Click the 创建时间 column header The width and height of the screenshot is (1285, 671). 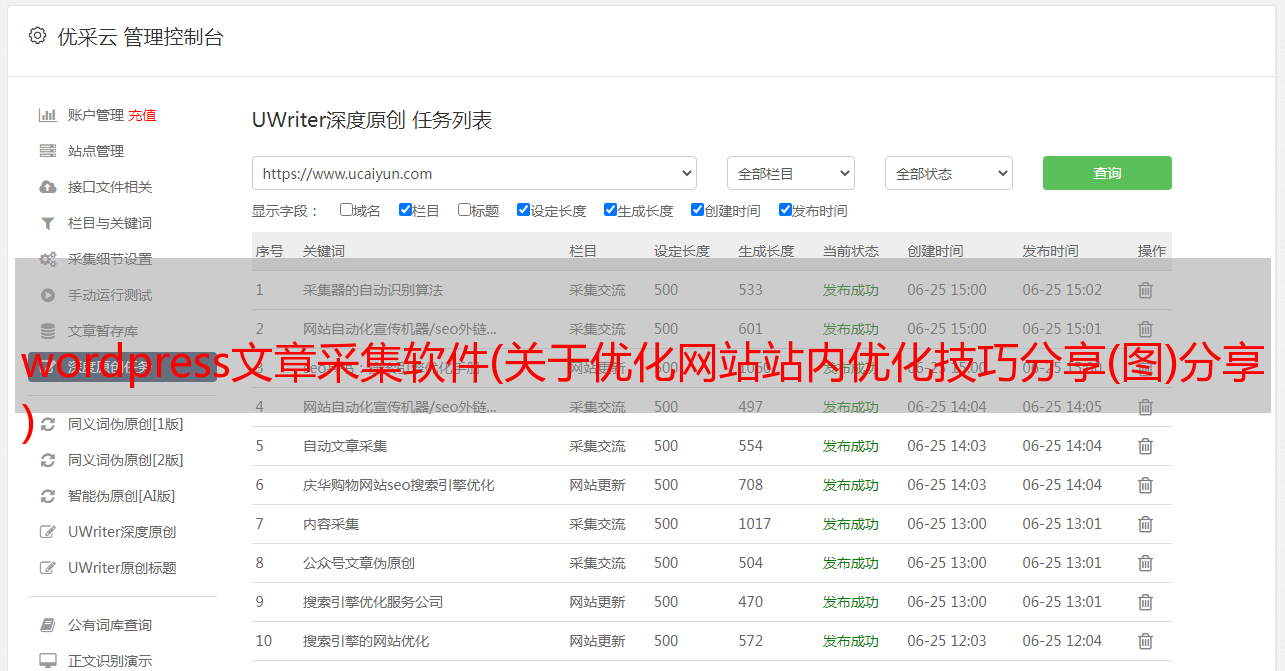(x=935, y=251)
